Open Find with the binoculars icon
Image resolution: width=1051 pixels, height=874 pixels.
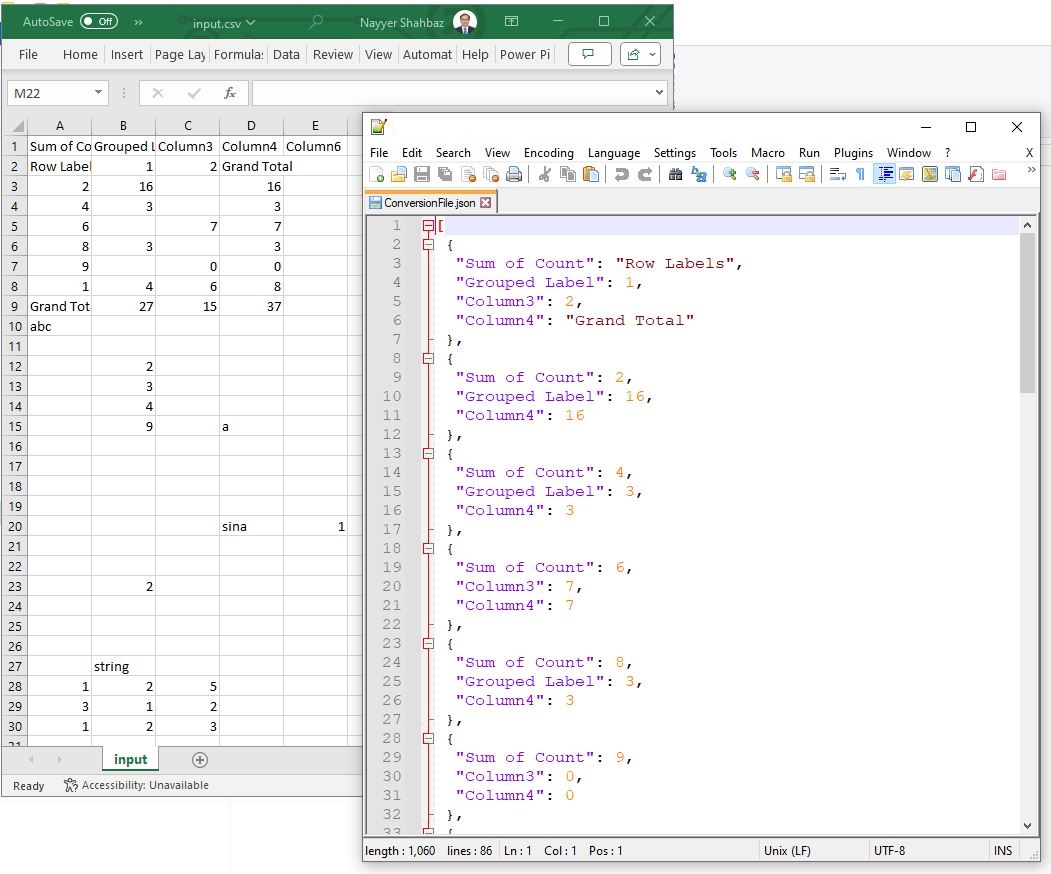point(675,175)
